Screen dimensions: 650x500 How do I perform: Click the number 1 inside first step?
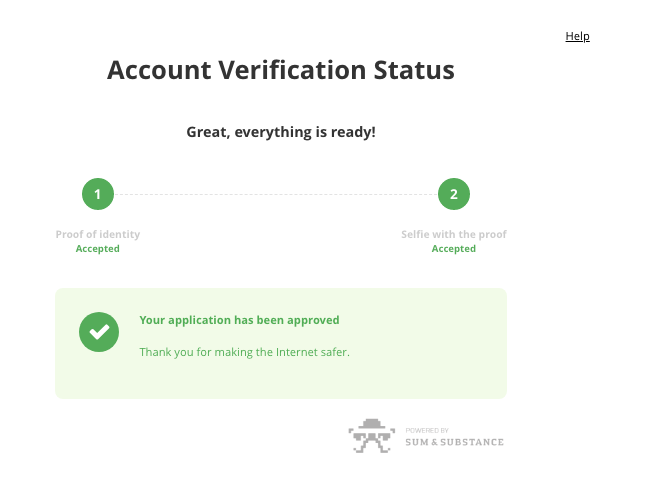(98, 194)
